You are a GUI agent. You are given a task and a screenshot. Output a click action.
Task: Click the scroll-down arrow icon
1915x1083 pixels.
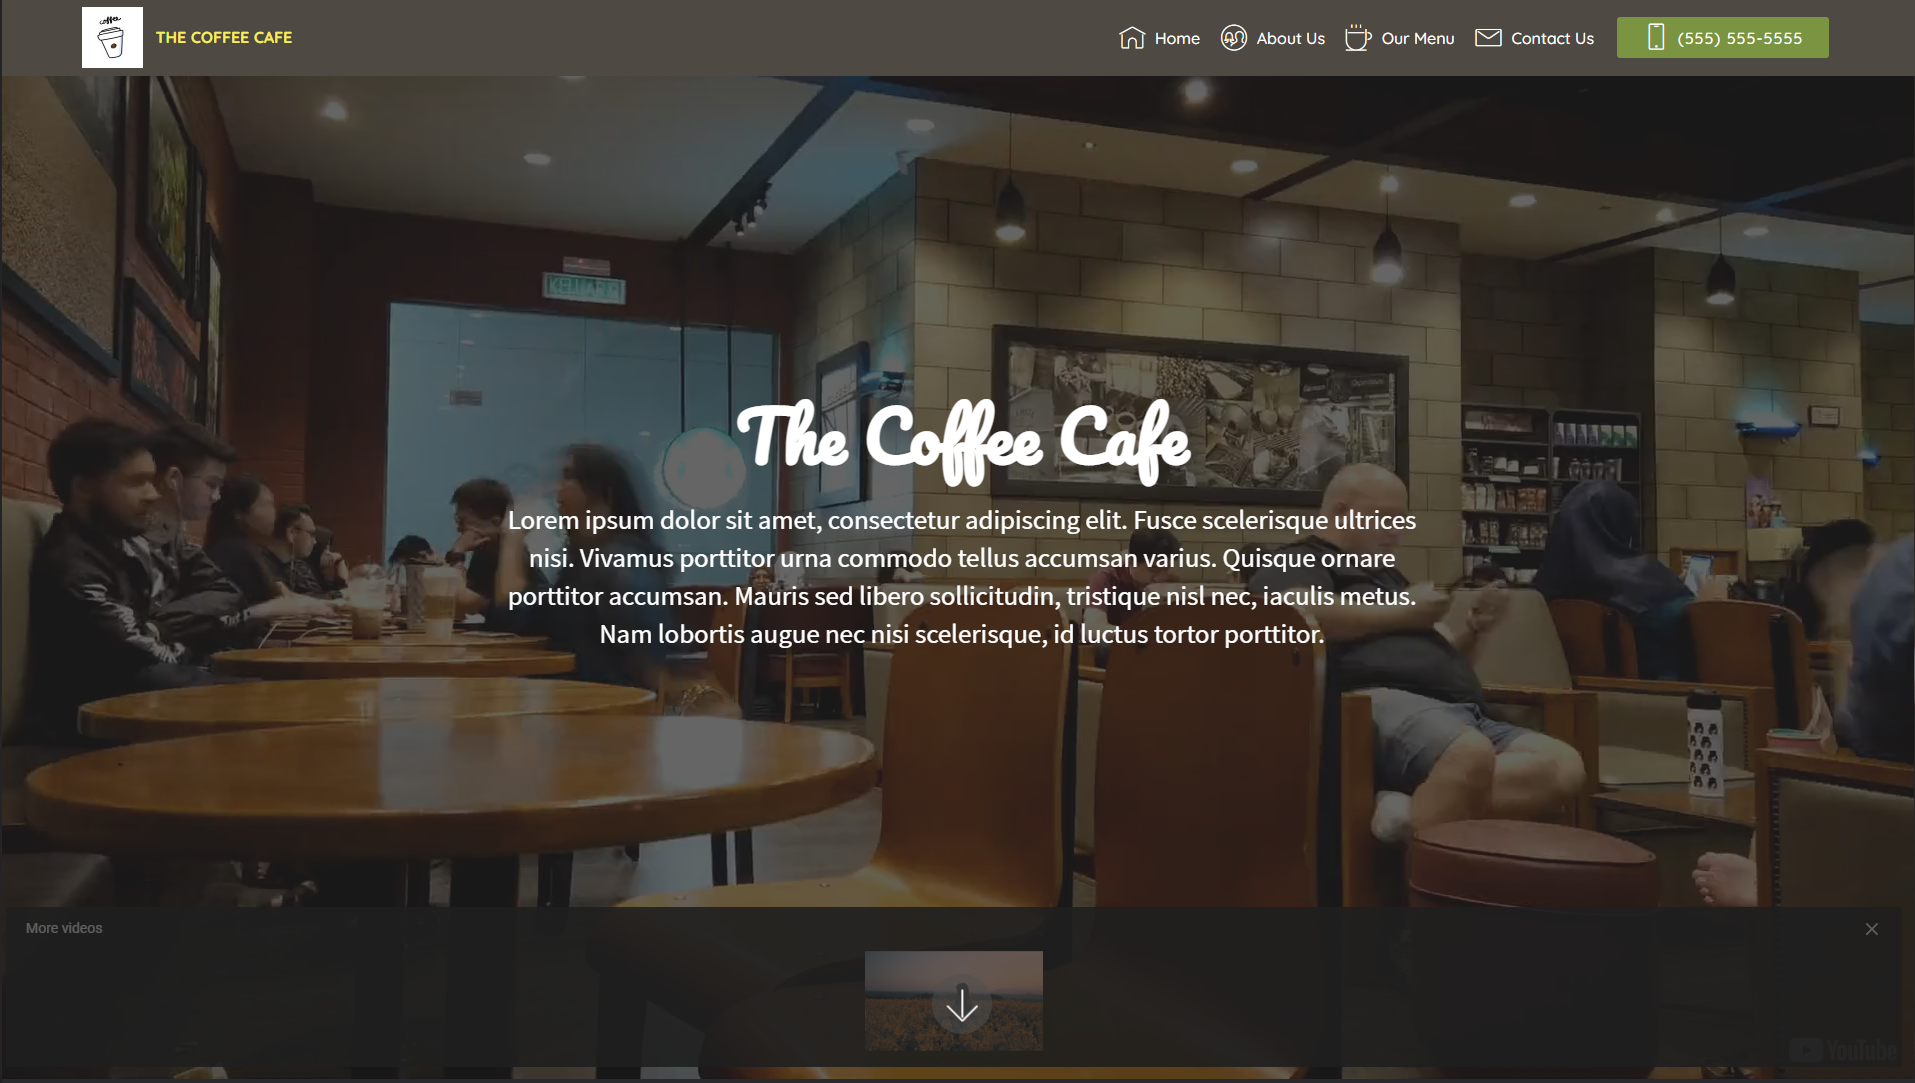[x=962, y=1004]
